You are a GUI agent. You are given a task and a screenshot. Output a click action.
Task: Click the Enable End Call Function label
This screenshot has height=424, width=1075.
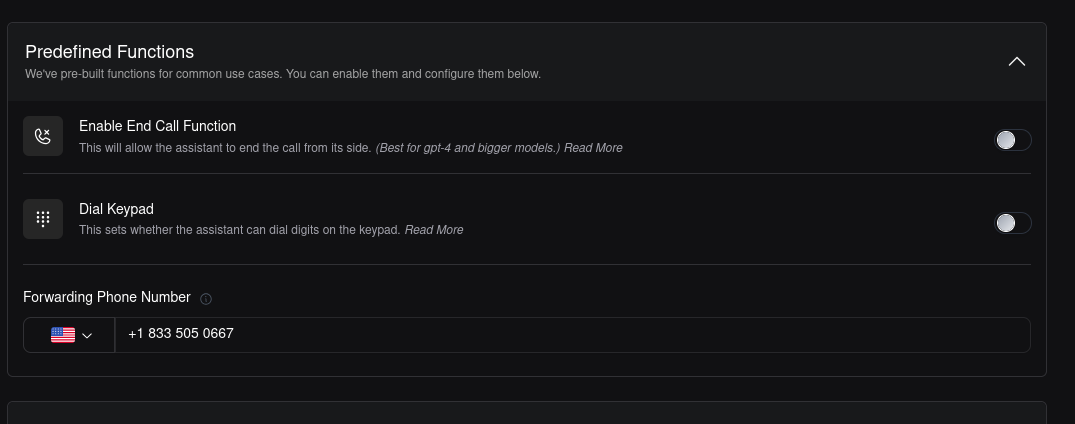click(x=157, y=126)
